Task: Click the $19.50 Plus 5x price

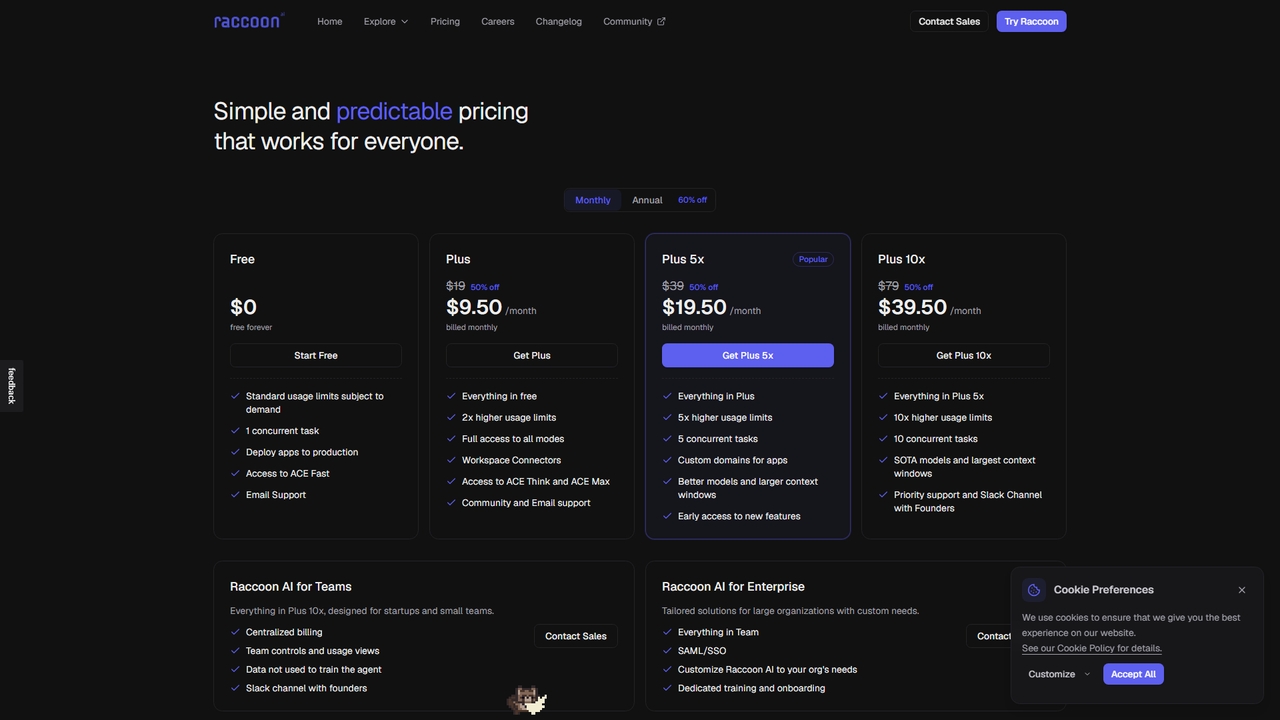Action: pyautogui.click(x=694, y=307)
